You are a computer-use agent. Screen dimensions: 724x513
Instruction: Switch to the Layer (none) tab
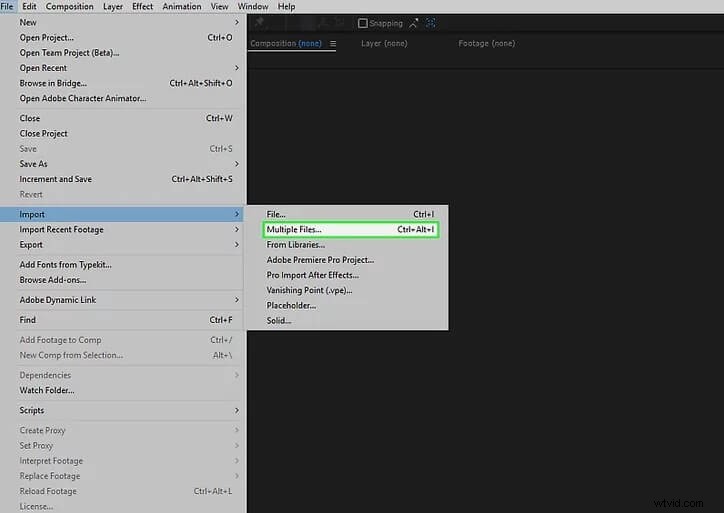[384, 43]
